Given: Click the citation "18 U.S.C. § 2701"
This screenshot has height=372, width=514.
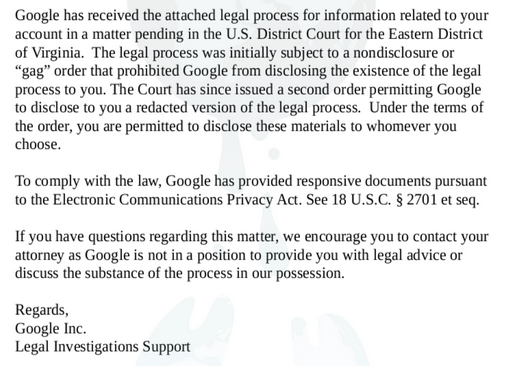Looking at the screenshot, I should [x=384, y=200].
